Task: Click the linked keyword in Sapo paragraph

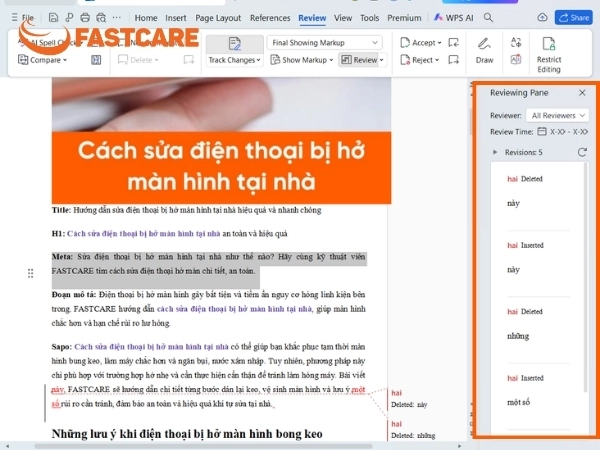Action: click(151, 347)
